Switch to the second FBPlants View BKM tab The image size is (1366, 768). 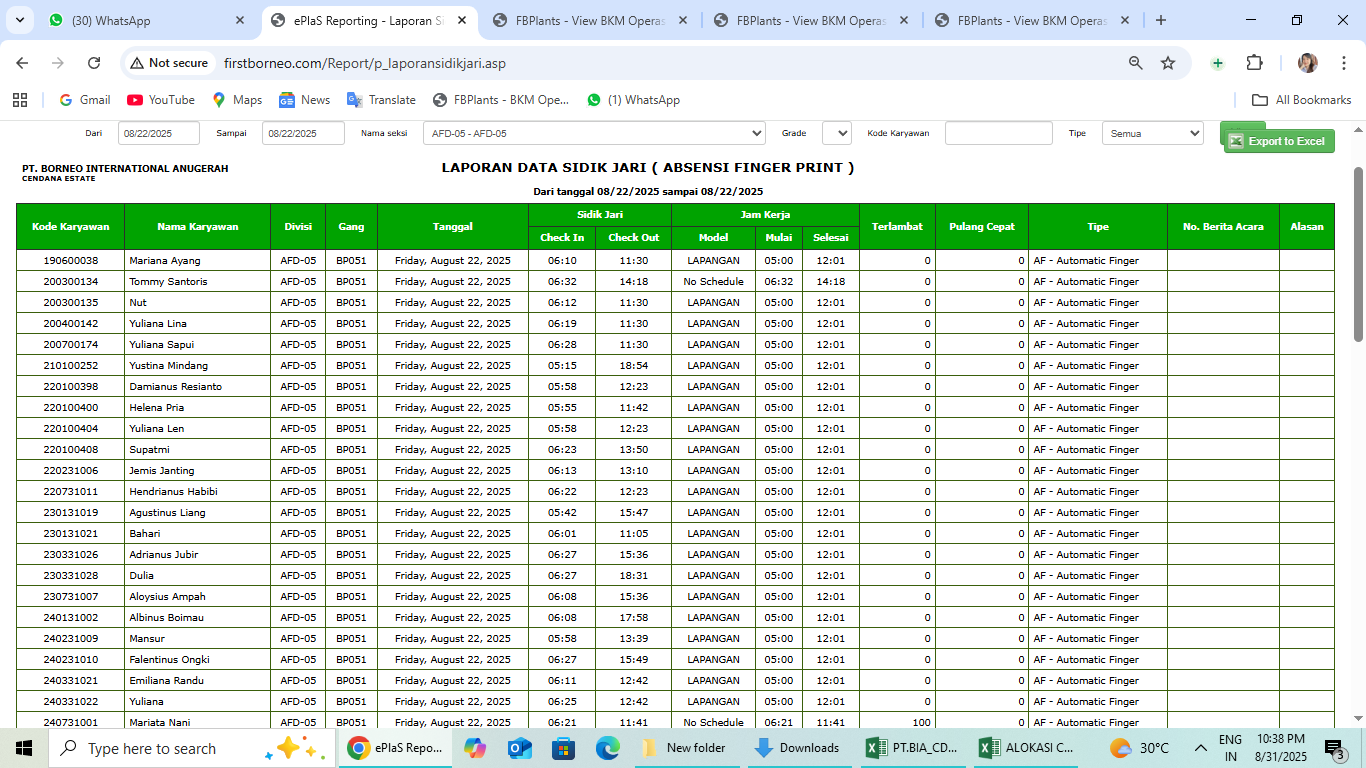808,20
